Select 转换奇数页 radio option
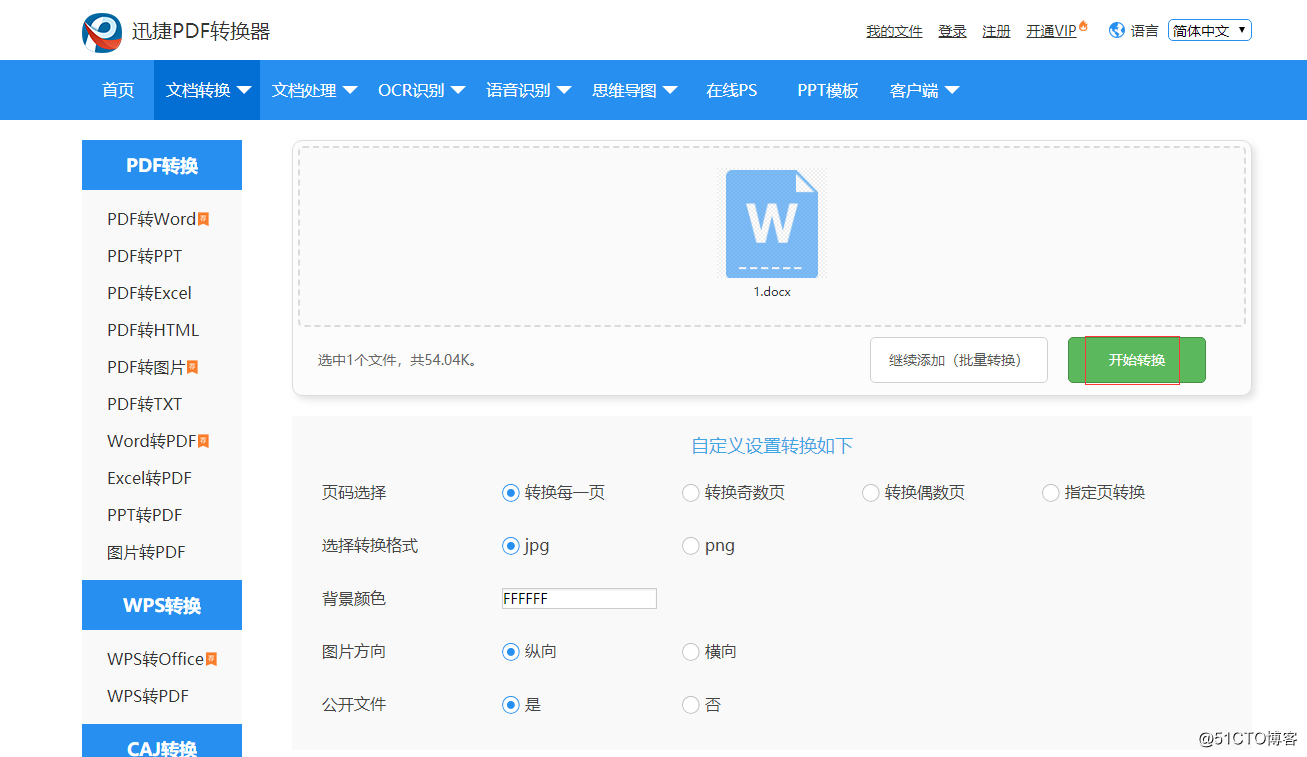1307x757 pixels. coord(690,493)
